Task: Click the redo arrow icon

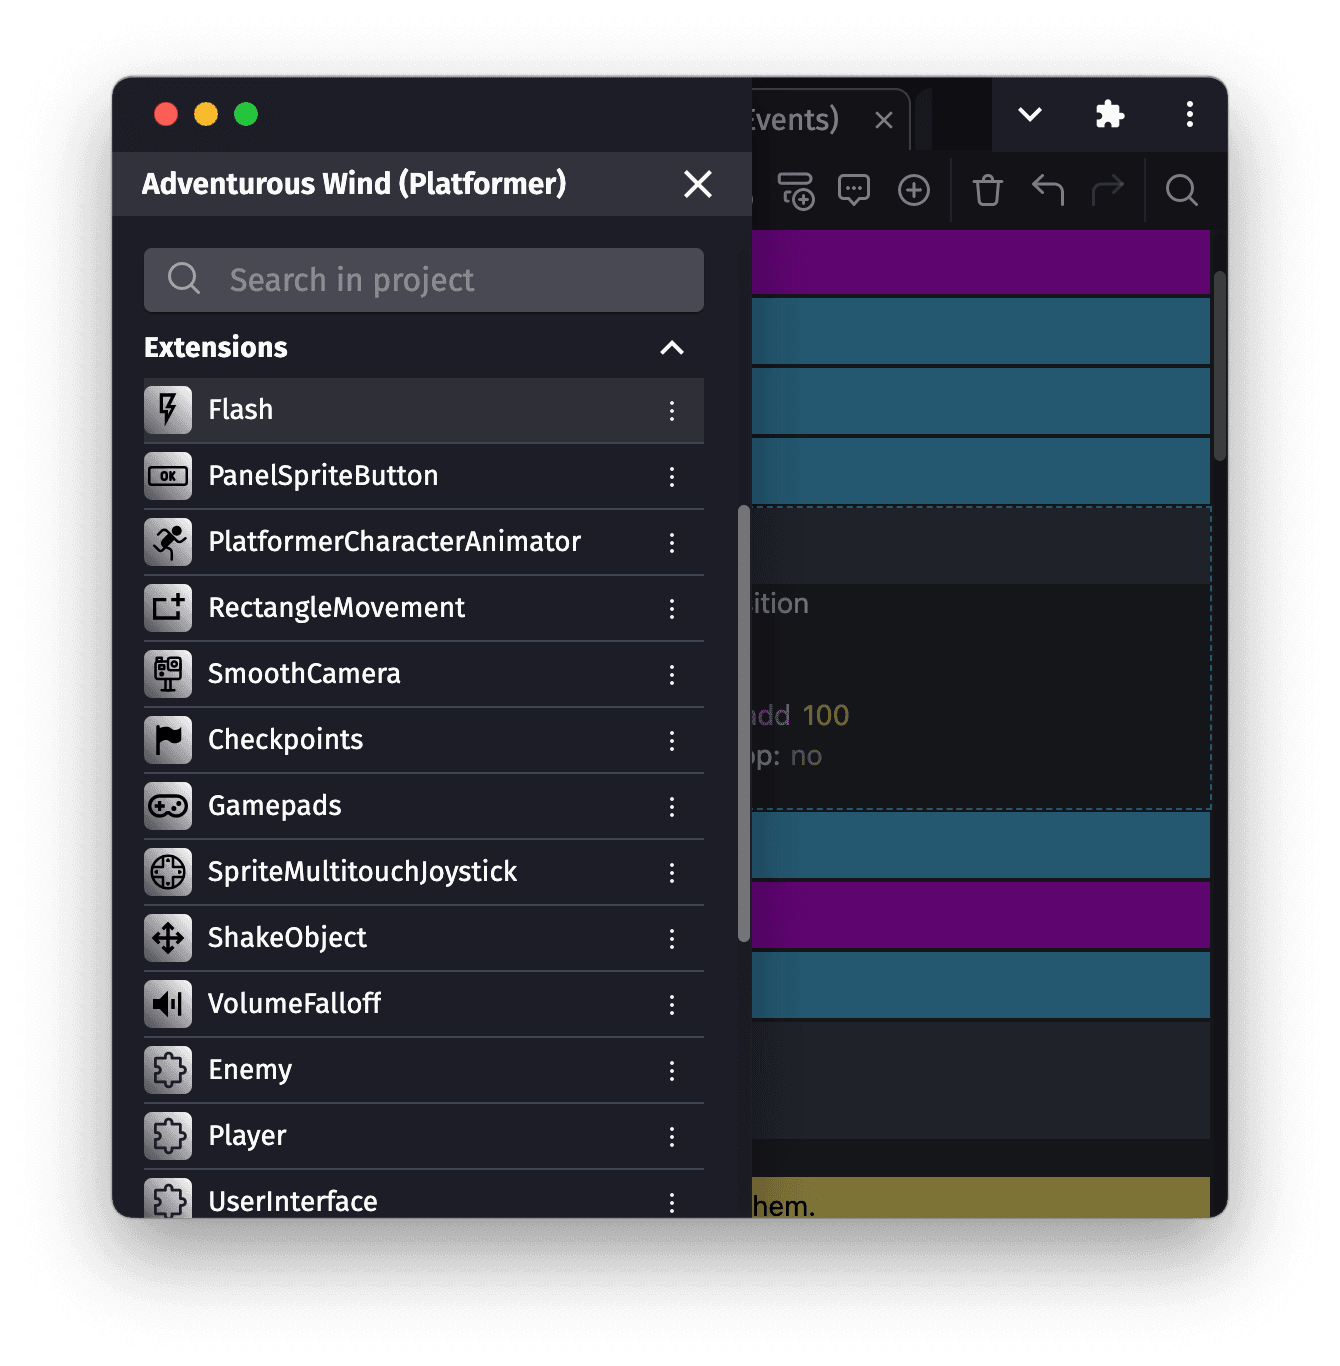Action: point(1108,190)
